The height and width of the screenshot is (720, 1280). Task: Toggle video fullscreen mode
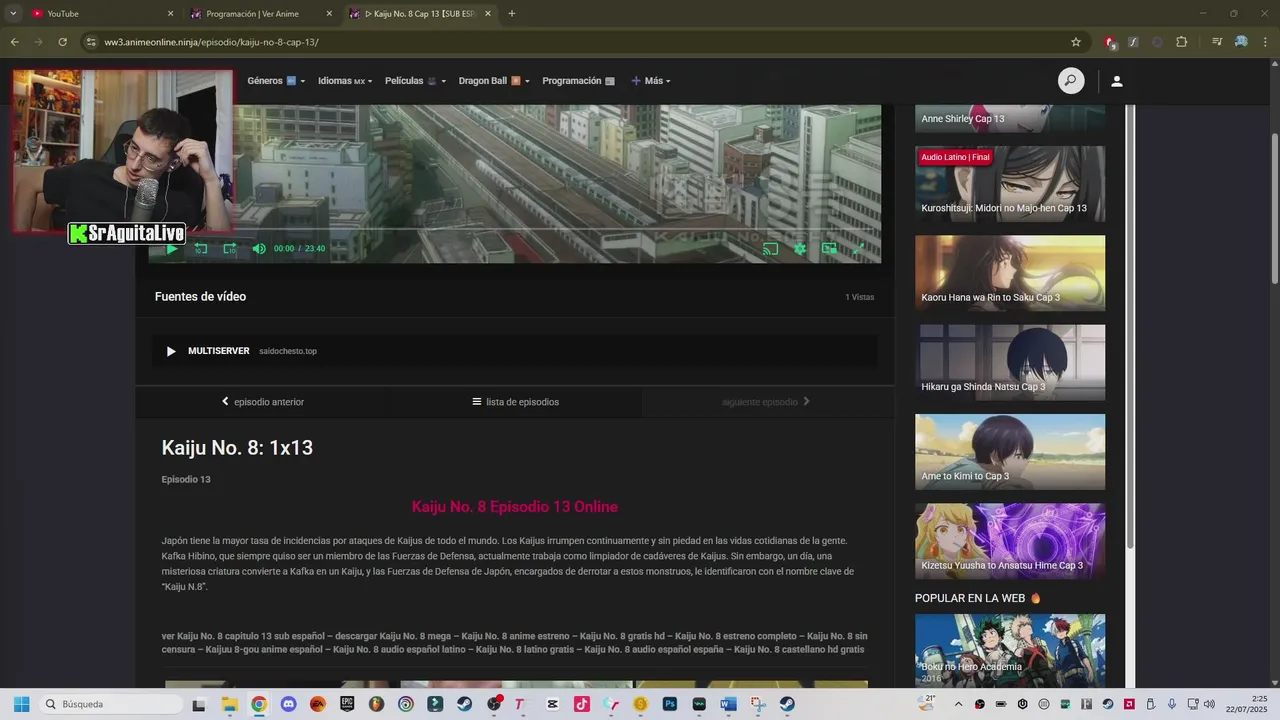click(x=858, y=249)
